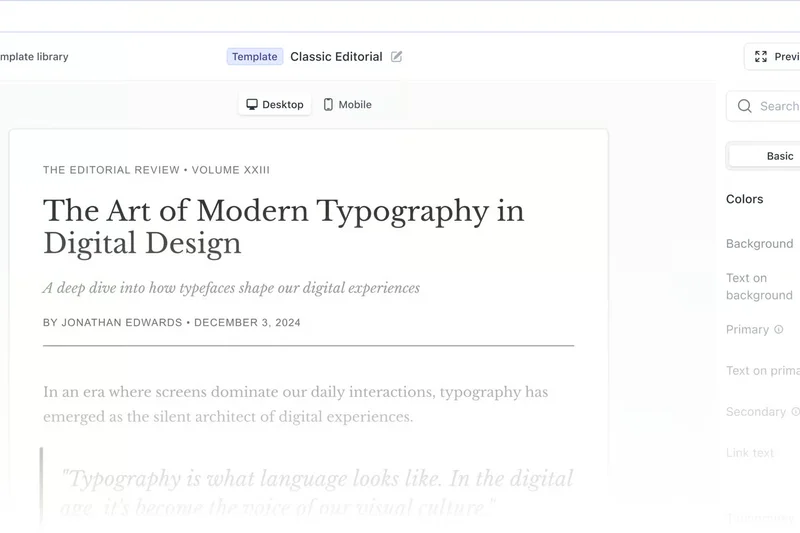This screenshot has height=533, width=800.
Task: Click the Template badge label
Action: (x=255, y=57)
